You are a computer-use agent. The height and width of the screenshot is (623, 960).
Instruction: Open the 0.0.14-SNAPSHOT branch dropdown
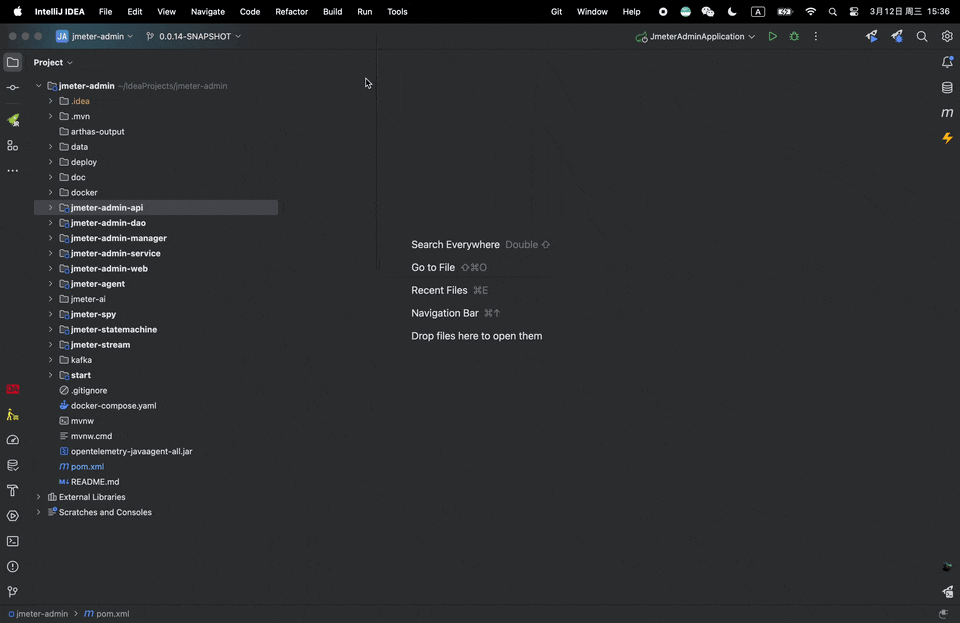tap(193, 37)
